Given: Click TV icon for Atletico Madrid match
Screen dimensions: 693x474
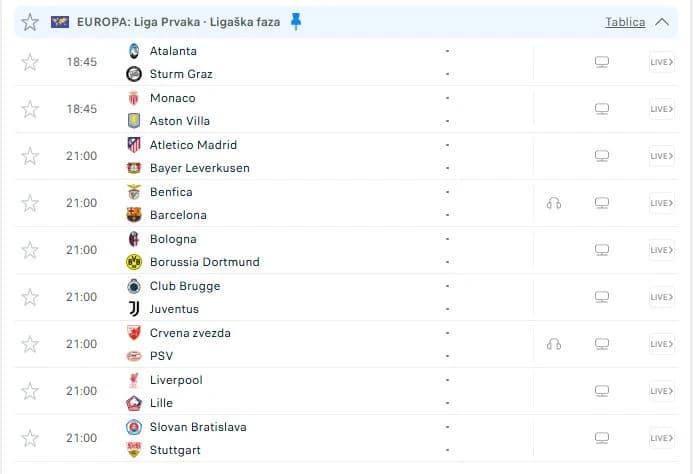Looking at the screenshot, I should [602, 156].
